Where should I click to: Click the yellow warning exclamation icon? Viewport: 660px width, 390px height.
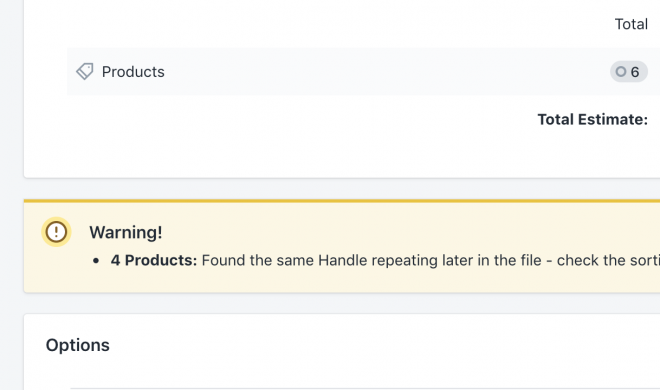click(56, 232)
